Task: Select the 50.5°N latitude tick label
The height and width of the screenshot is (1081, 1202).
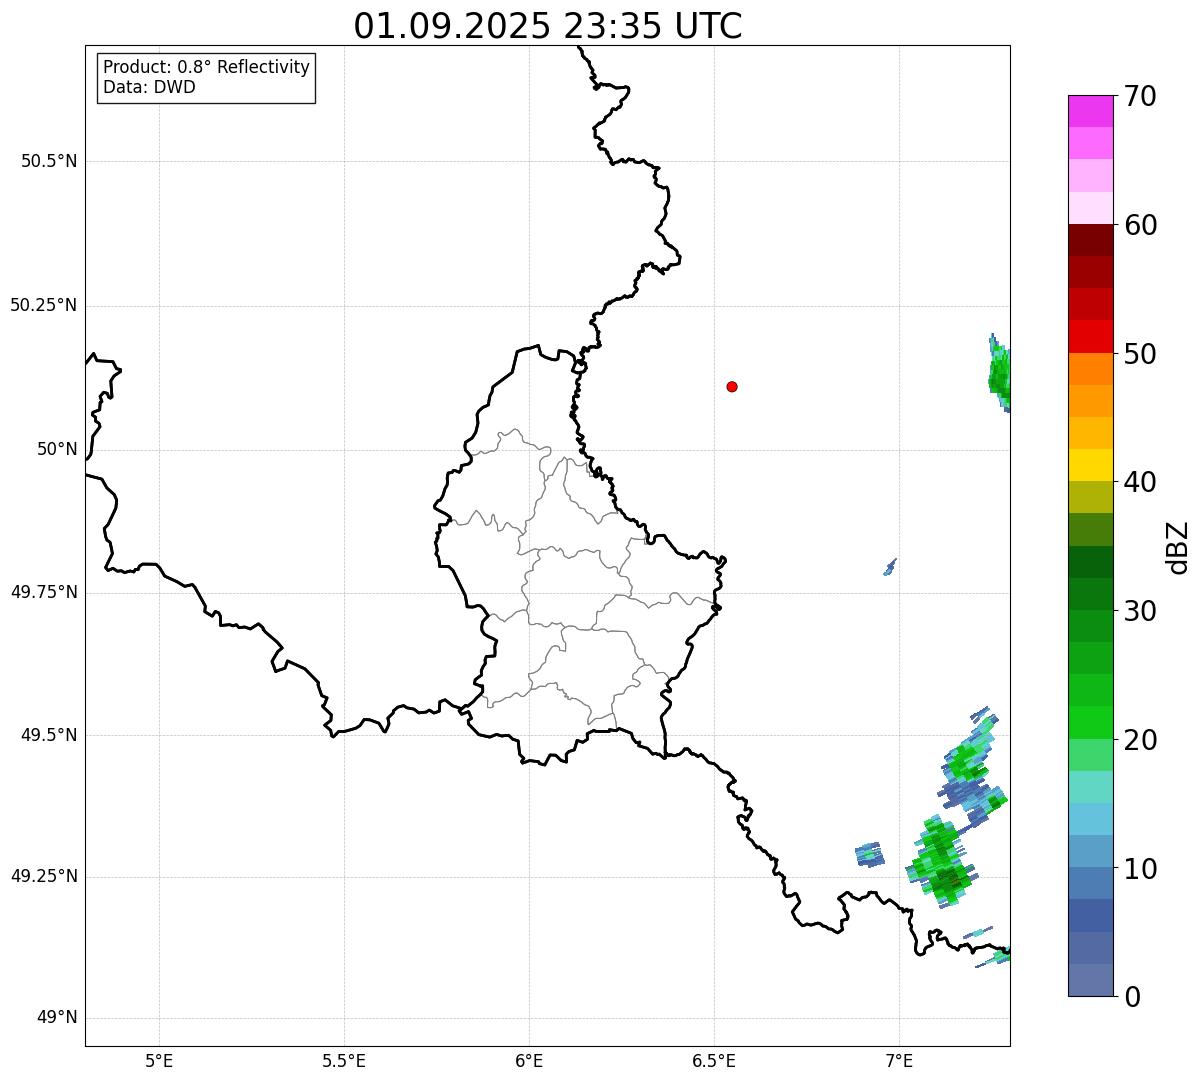Action: click(x=49, y=161)
